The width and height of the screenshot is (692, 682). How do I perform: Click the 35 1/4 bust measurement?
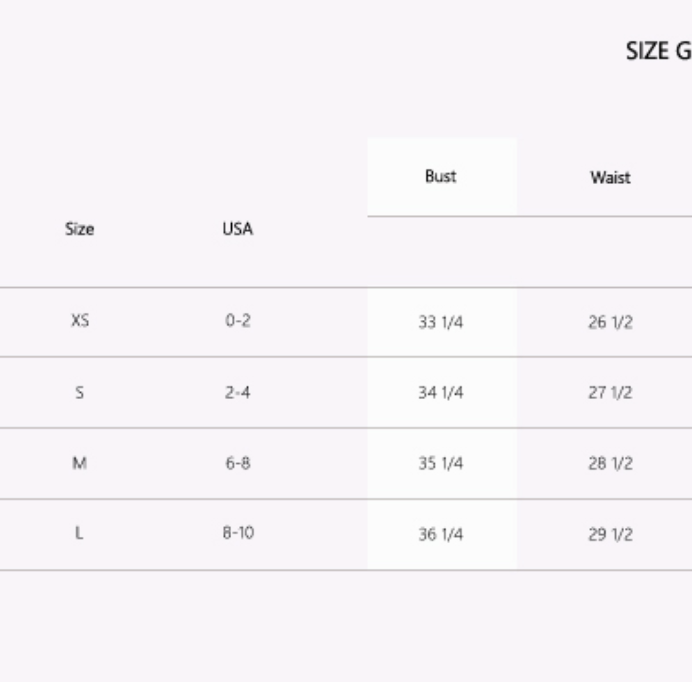(441, 463)
